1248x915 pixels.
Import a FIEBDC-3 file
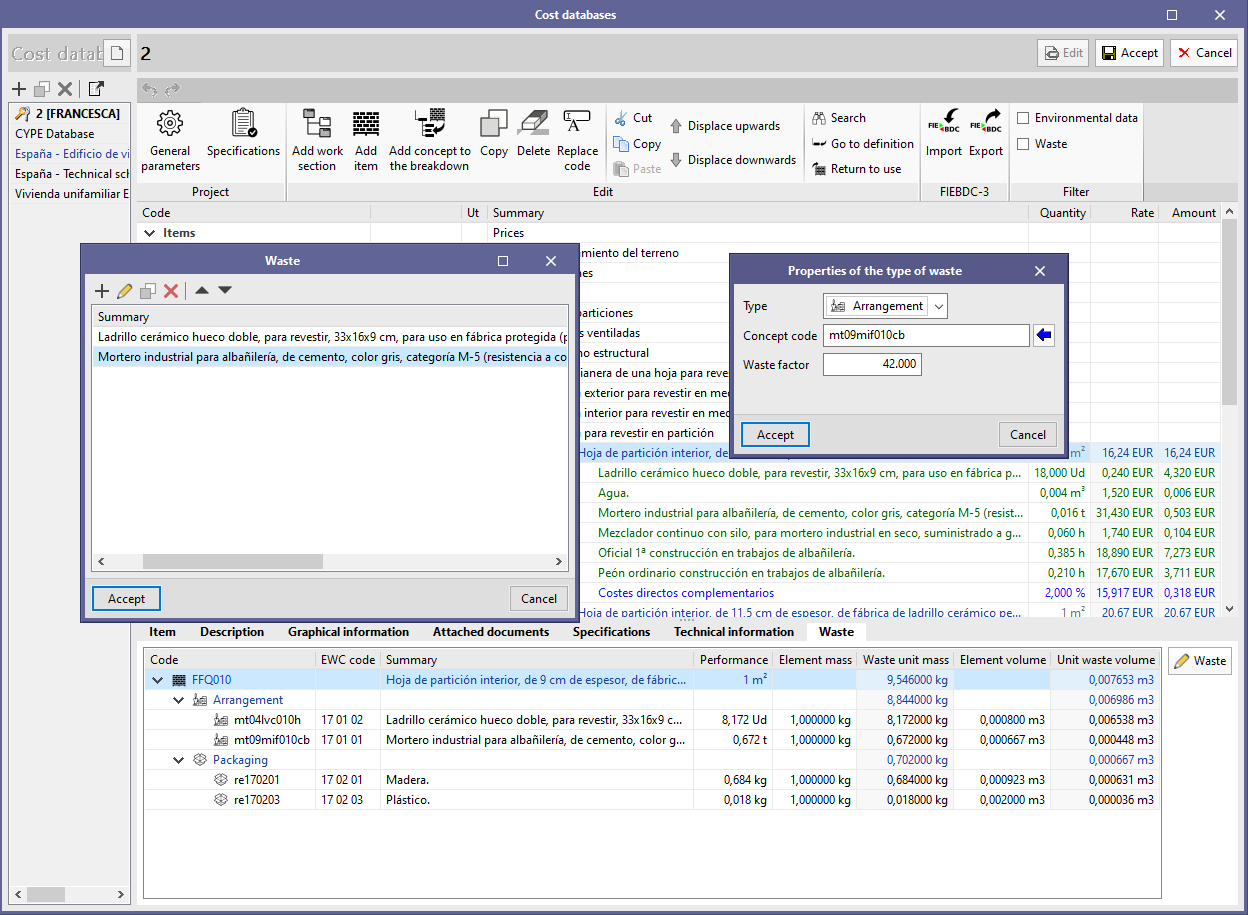943,133
